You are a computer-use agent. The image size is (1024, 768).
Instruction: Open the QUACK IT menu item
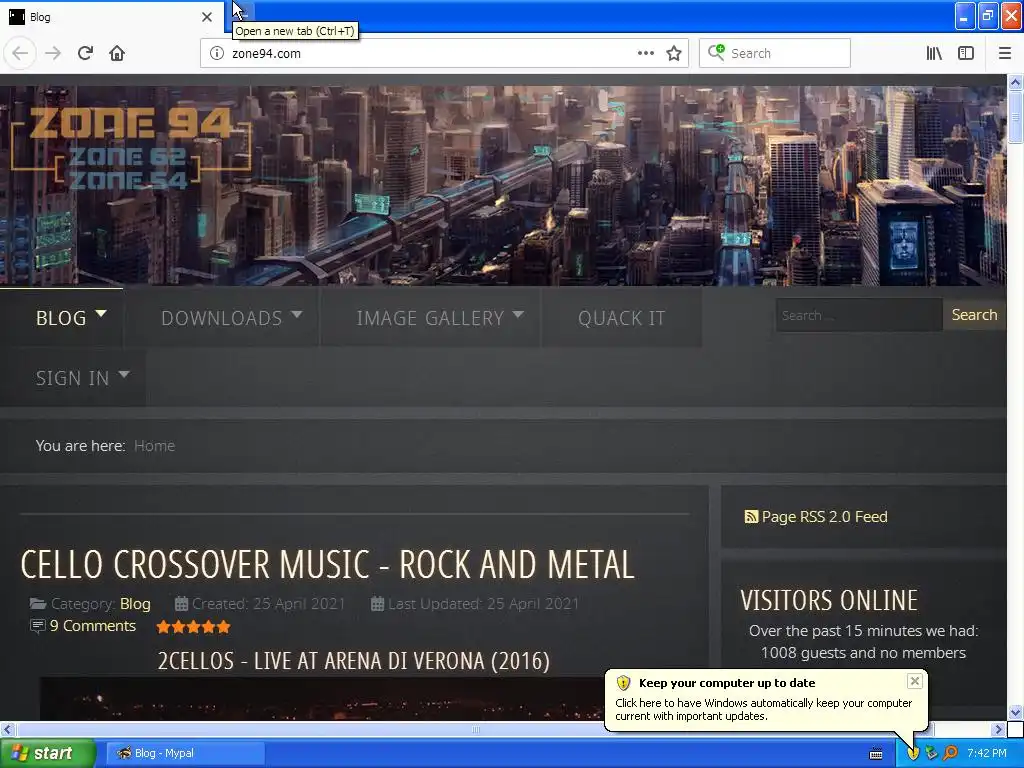coord(622,318)
